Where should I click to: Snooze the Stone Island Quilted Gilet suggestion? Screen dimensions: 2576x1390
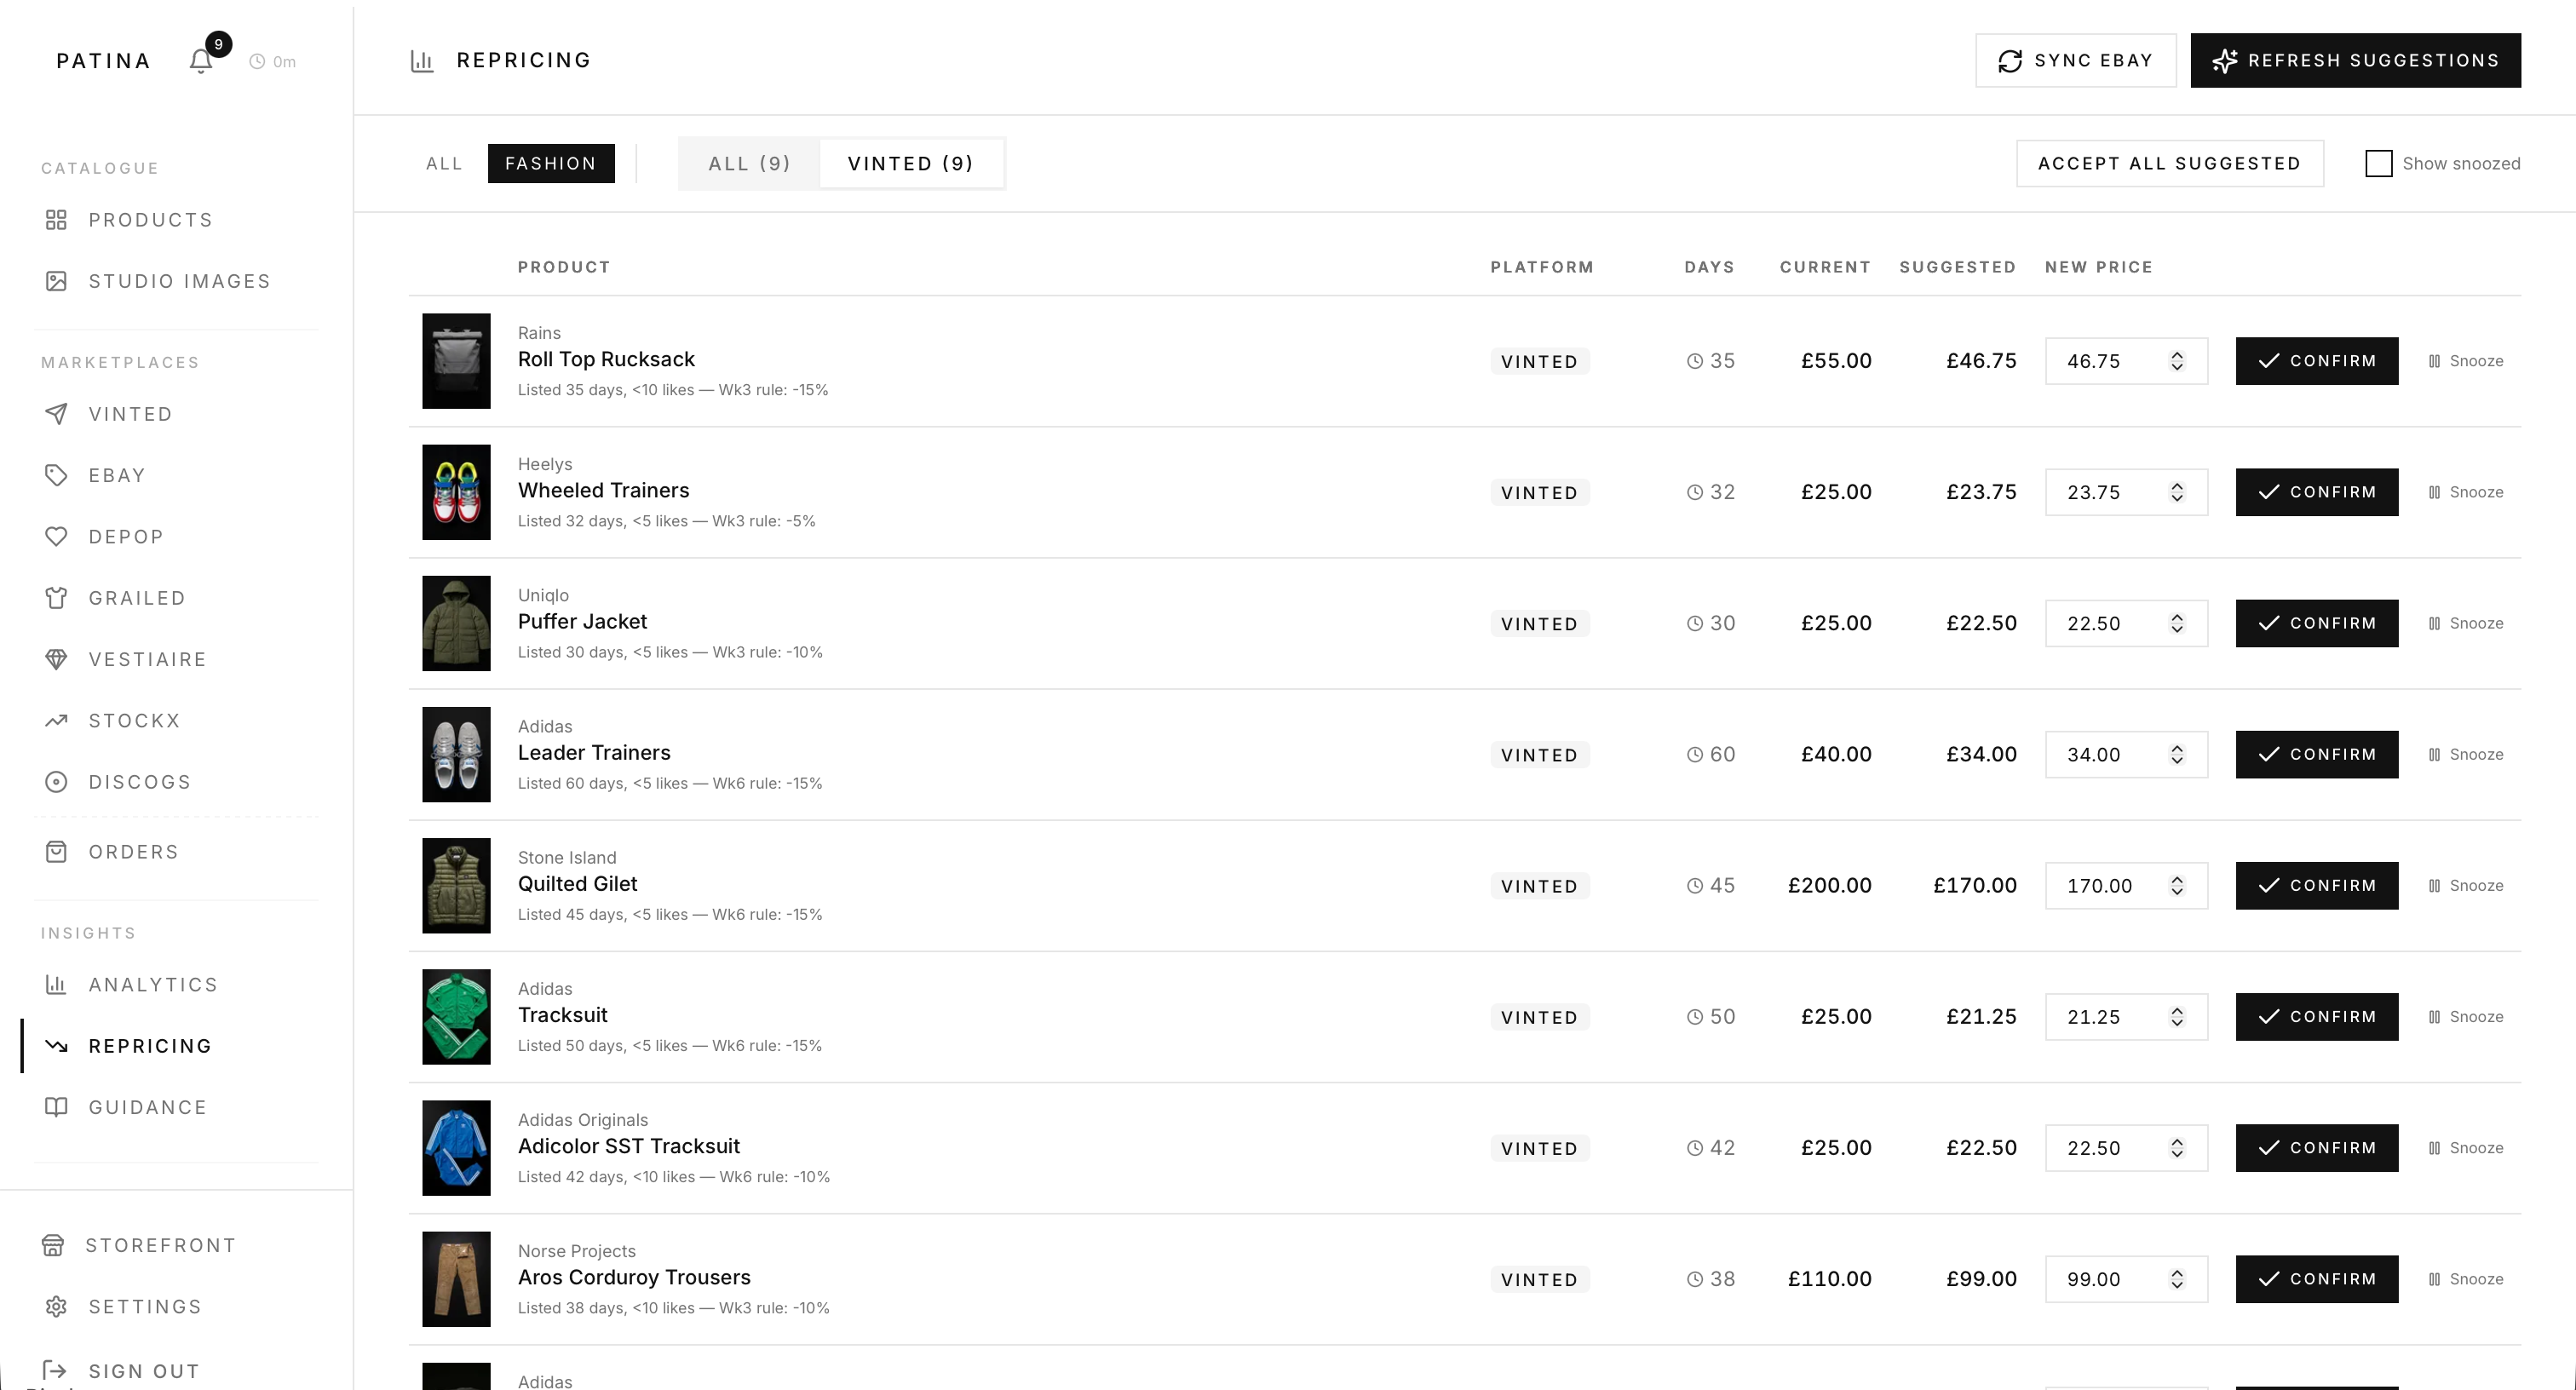tap(2465, 886)
